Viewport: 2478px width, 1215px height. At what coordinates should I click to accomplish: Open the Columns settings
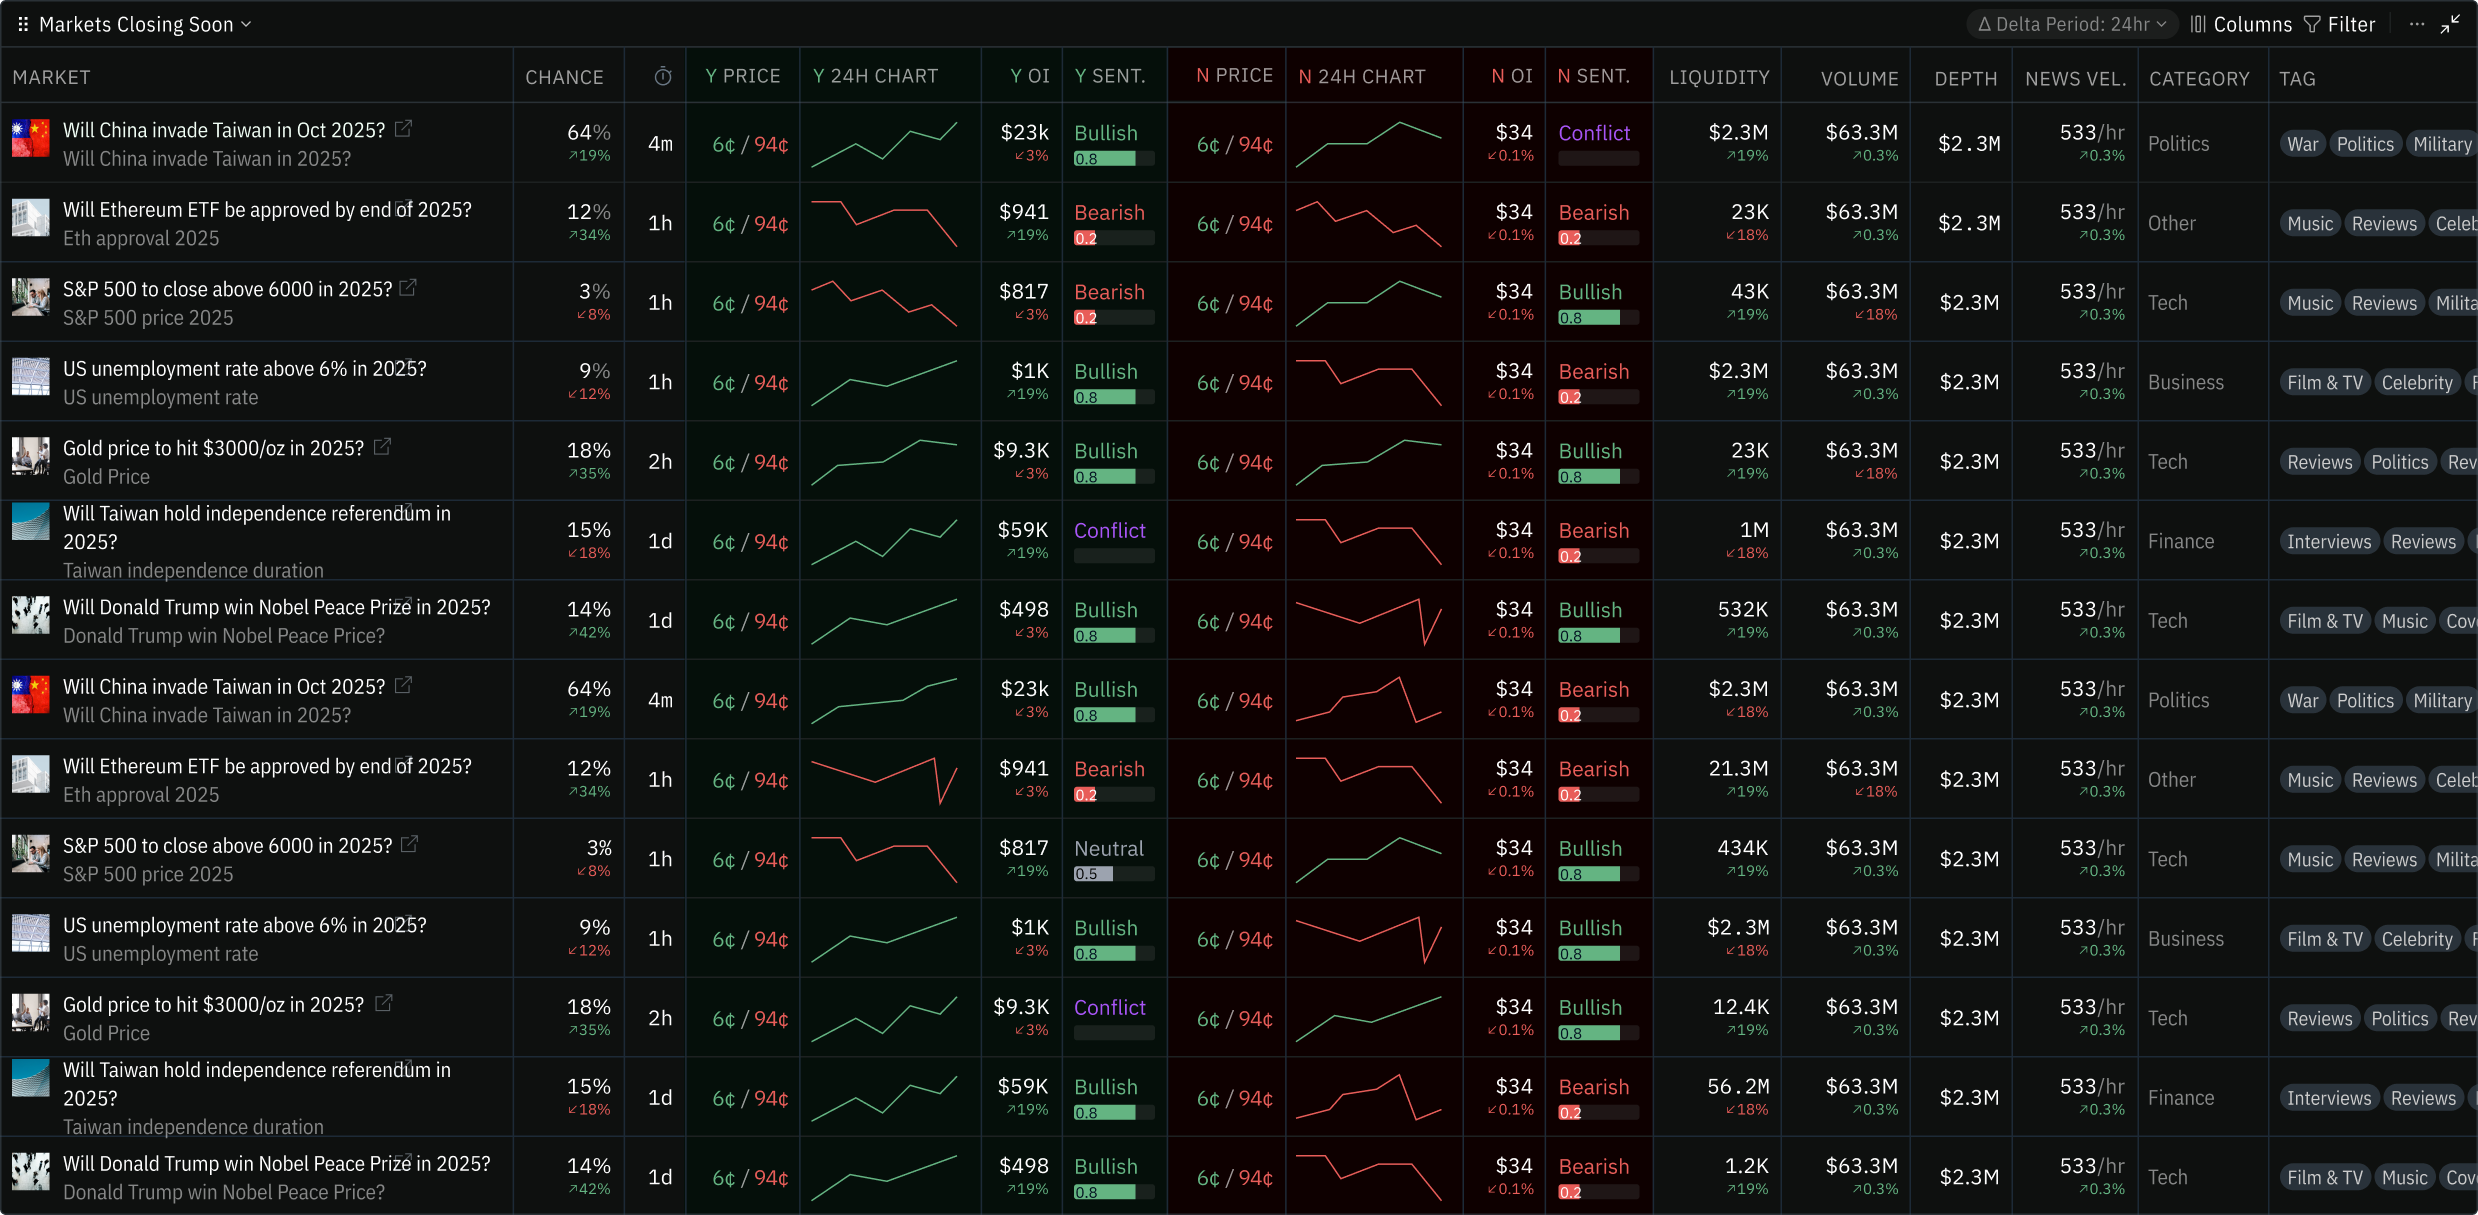2241,24
